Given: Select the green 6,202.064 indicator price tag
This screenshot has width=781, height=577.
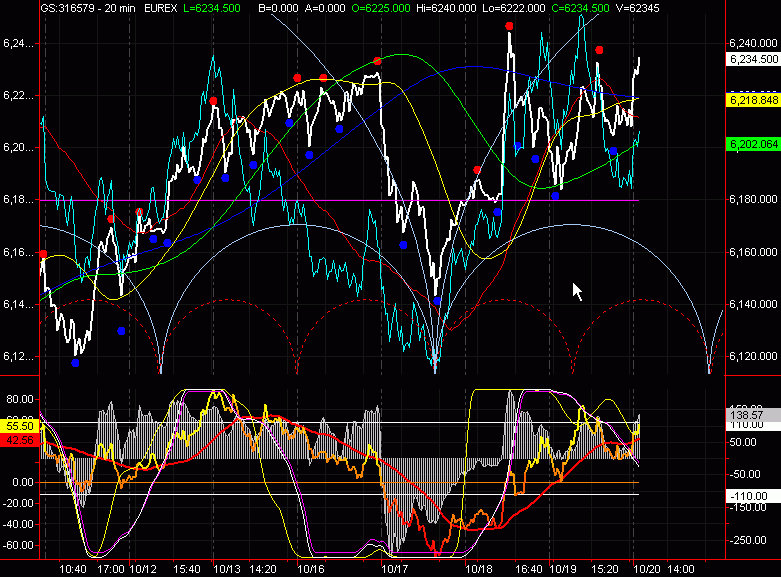Looking at the screenshot, I should (753, 144).
